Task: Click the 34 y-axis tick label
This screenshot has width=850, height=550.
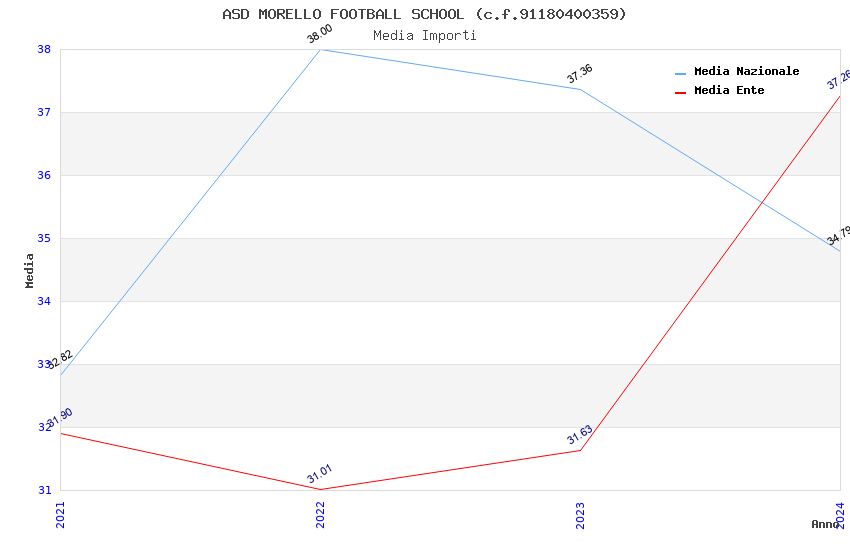Action: tap(44, 301)
